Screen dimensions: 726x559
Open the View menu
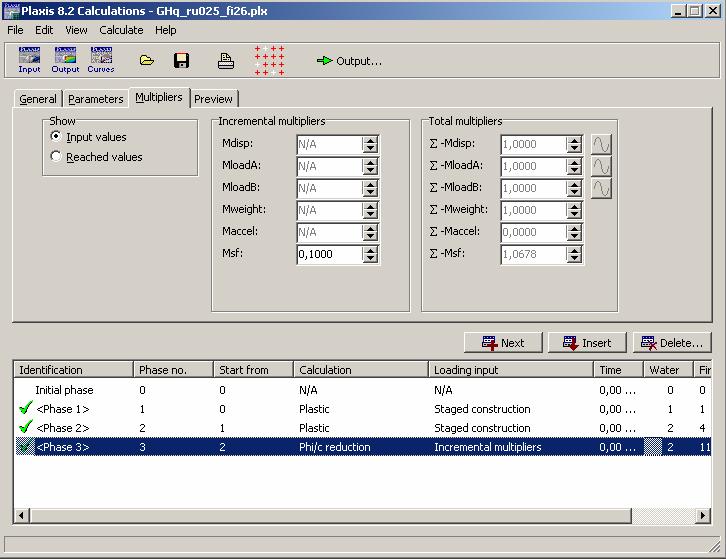(x=76, y=30)
